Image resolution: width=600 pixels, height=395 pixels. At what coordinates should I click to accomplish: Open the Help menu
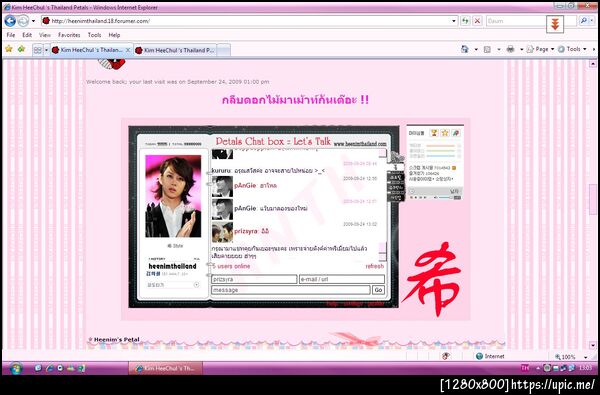coord(114,35)
